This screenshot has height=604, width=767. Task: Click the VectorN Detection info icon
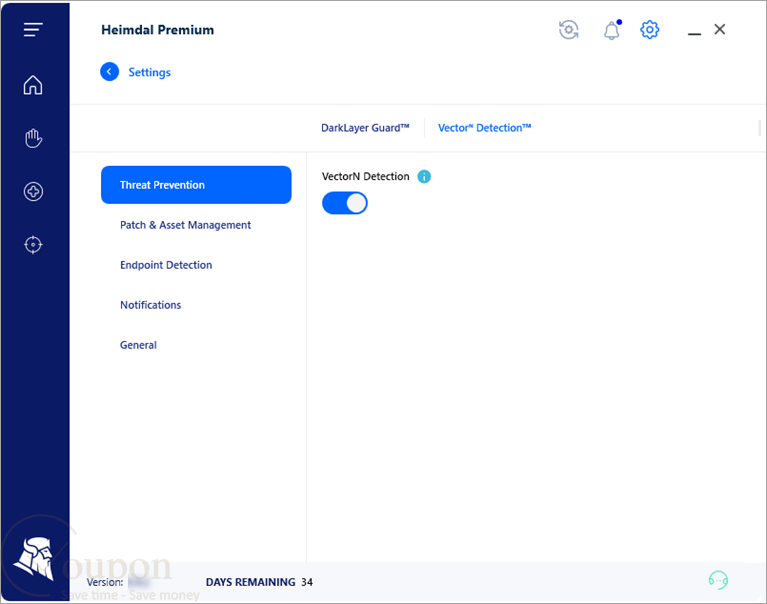[424, 177]
